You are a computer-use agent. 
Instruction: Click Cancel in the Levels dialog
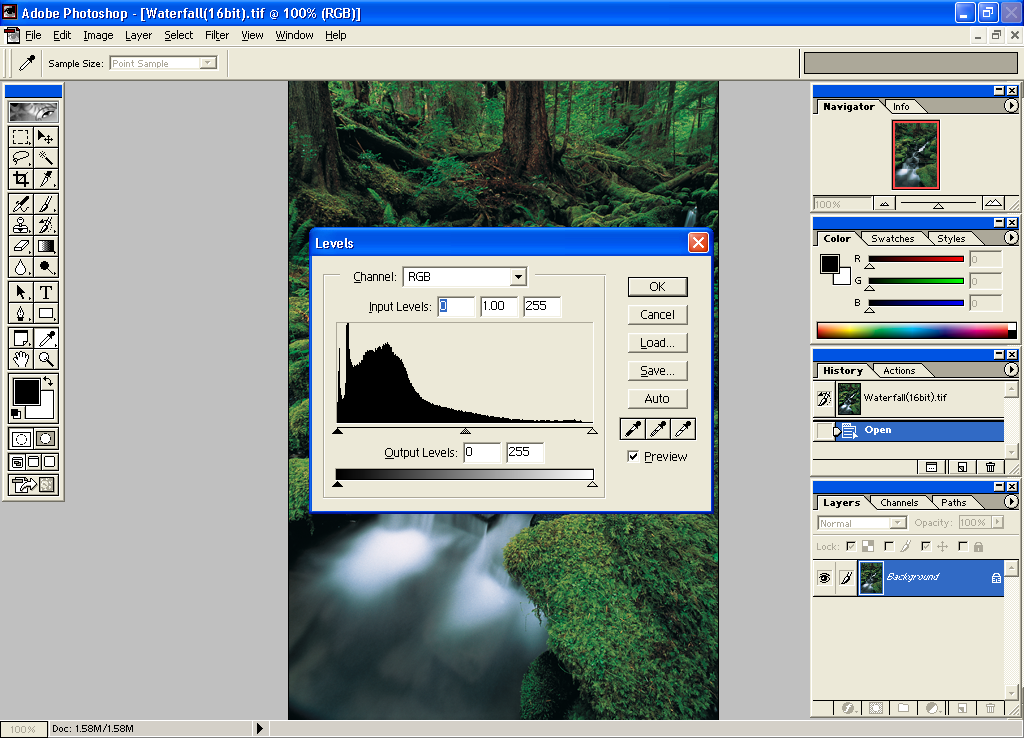click(657, 315)
